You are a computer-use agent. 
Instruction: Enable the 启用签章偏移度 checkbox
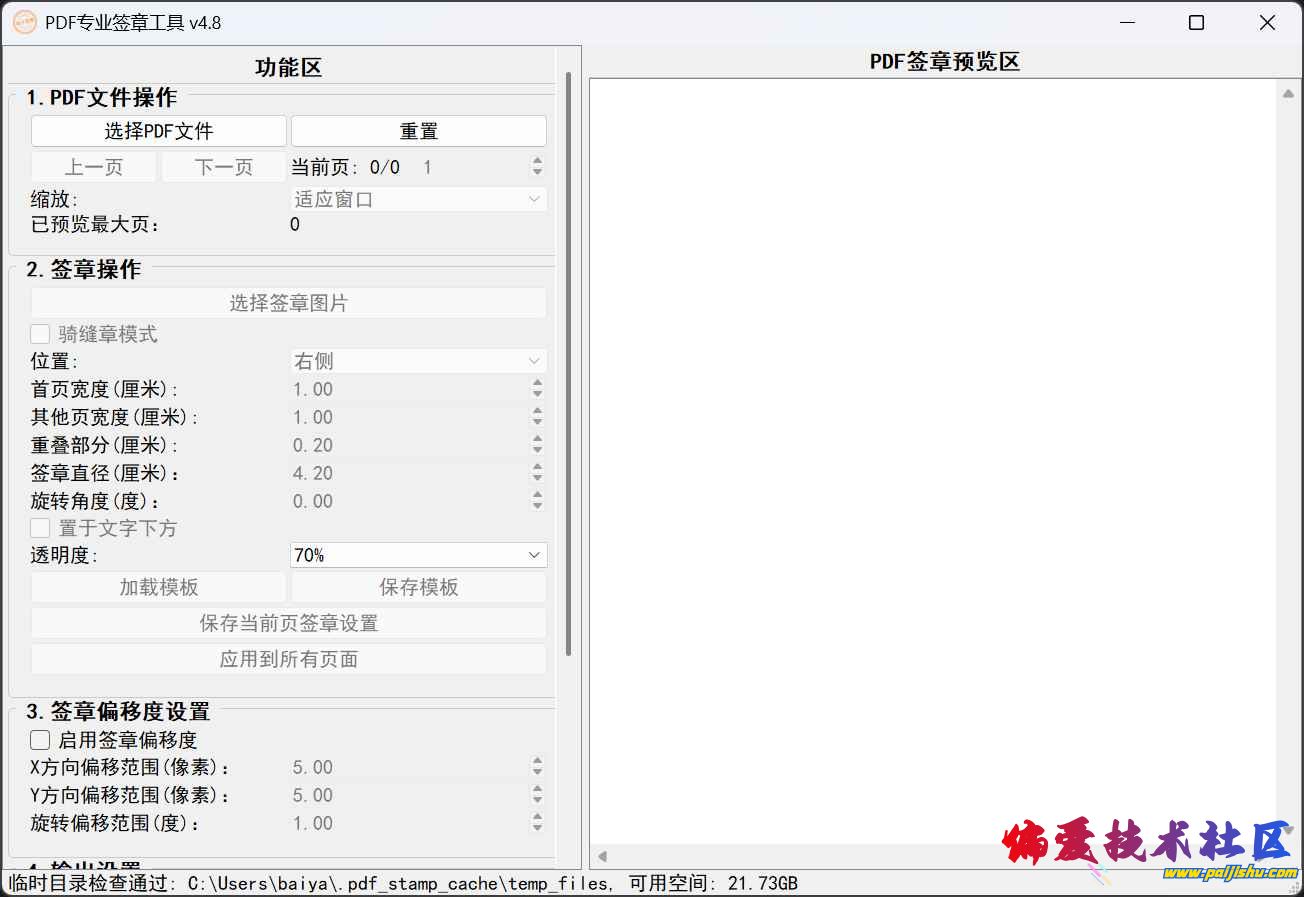40,740
